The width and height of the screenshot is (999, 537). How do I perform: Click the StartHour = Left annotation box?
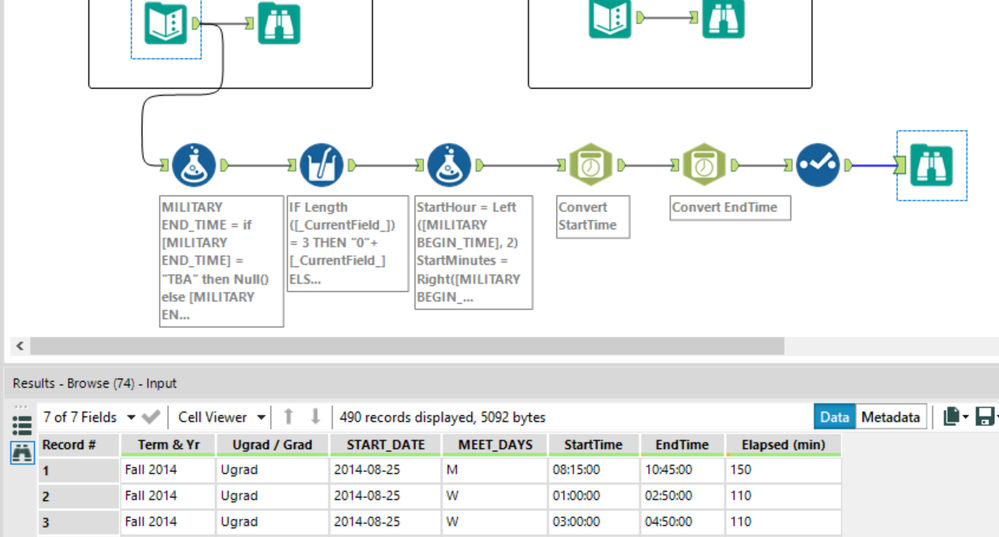(473, 252)
